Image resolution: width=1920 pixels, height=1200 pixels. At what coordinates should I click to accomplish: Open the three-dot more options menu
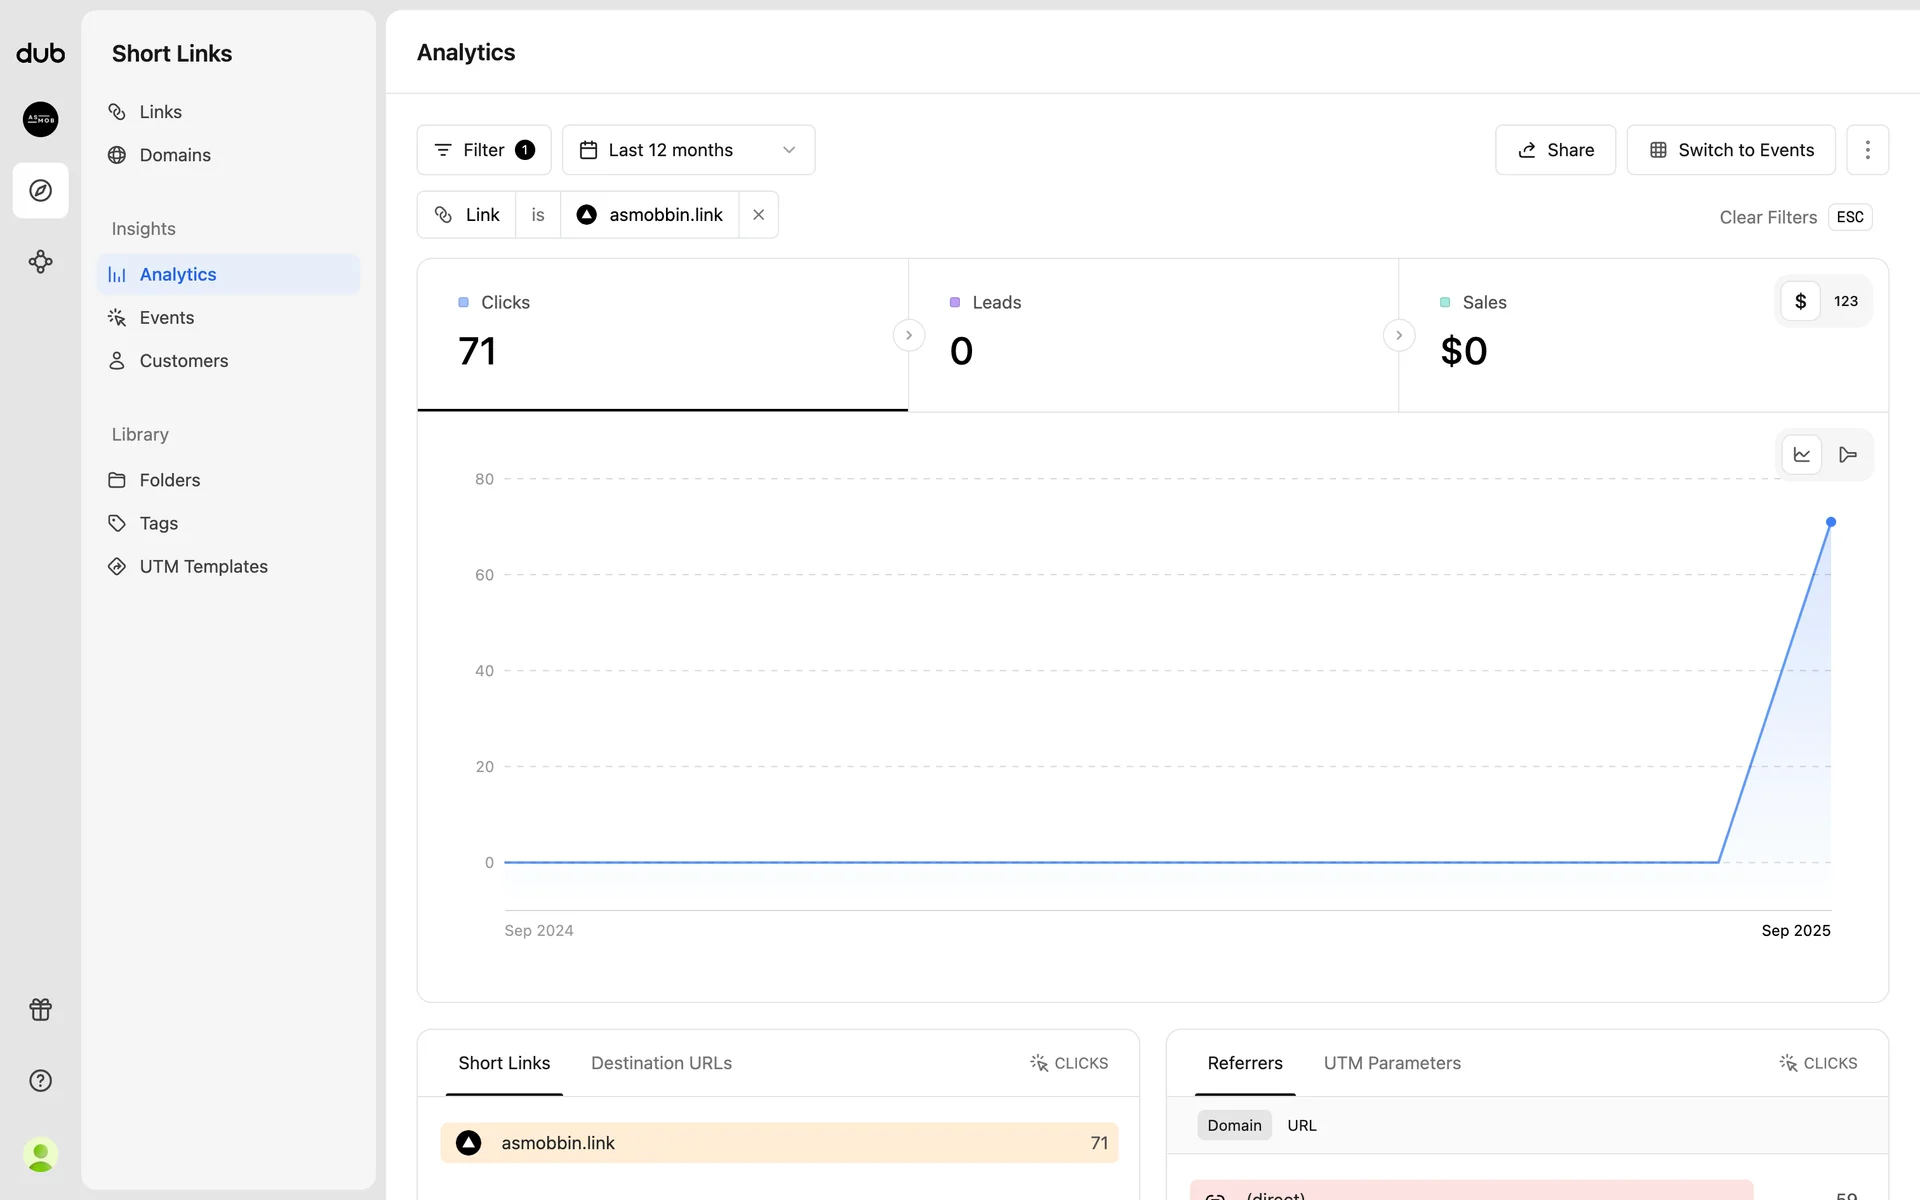click(x=1867, y=150)
